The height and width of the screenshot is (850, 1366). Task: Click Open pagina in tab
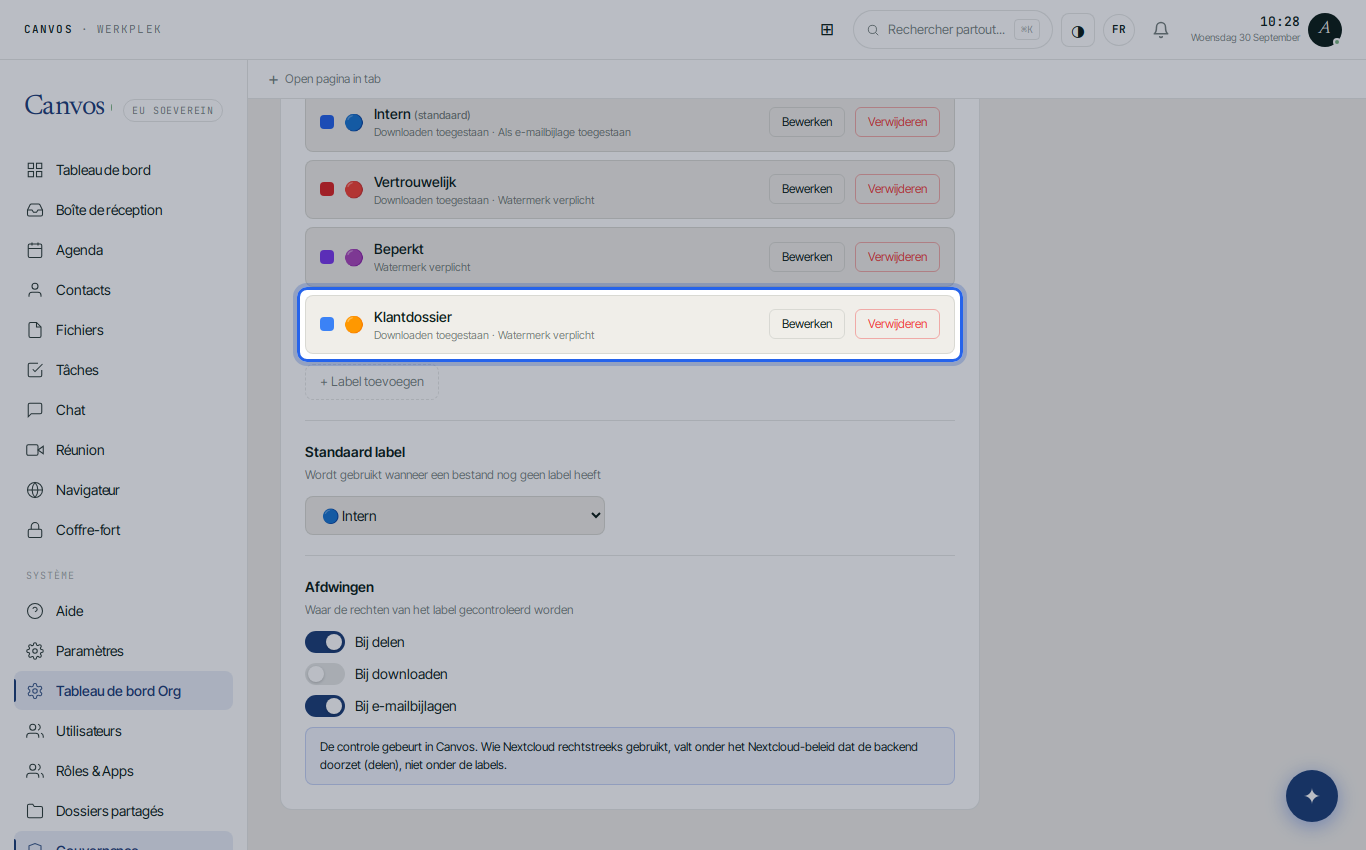pos(324,79)
